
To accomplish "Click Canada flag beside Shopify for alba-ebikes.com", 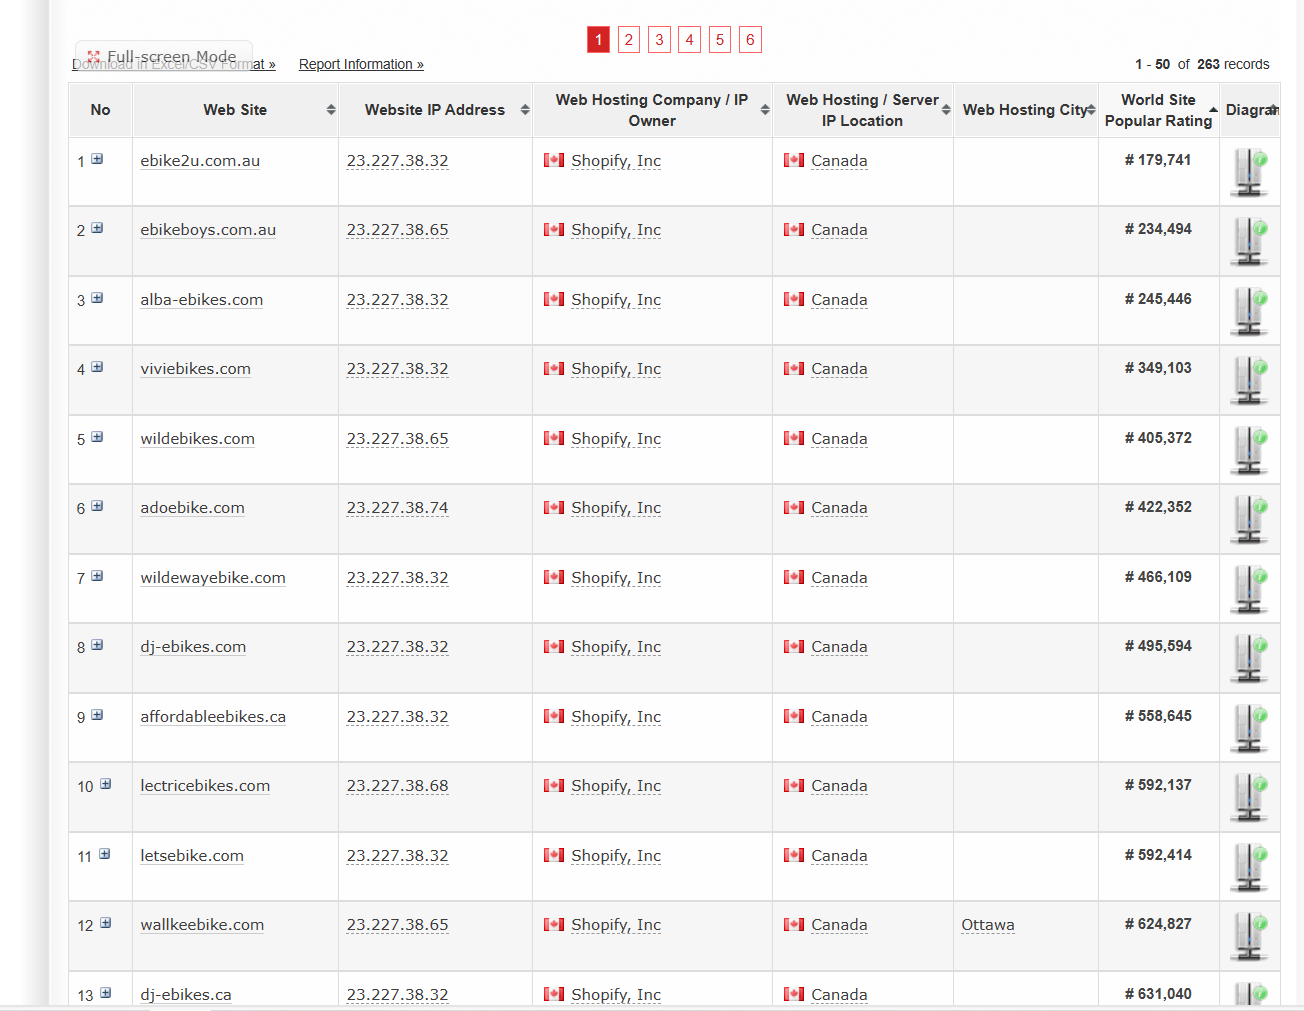I will (x=554, y=299).
